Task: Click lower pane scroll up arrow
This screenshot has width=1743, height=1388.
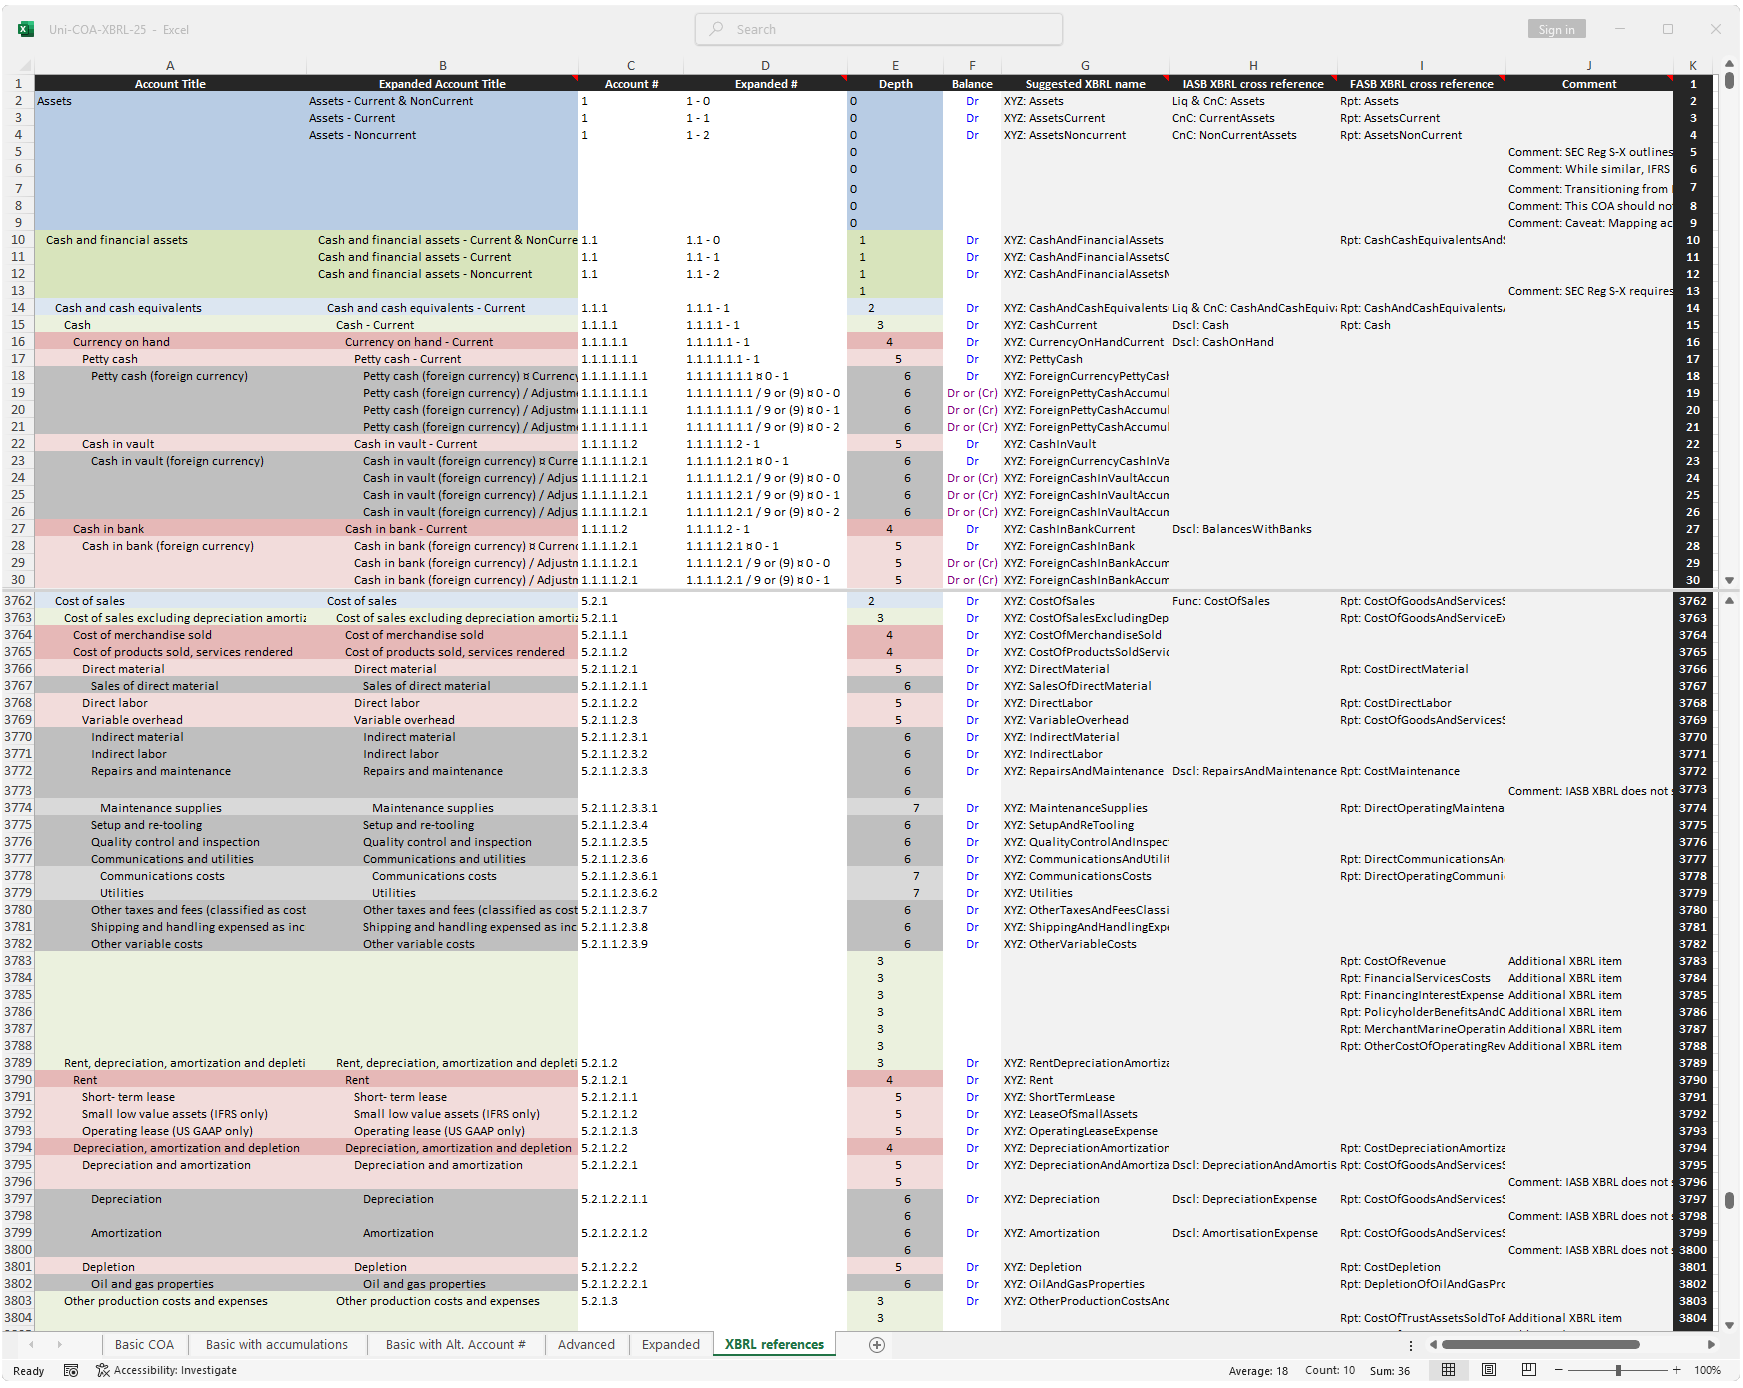Action: (1729, 601)
